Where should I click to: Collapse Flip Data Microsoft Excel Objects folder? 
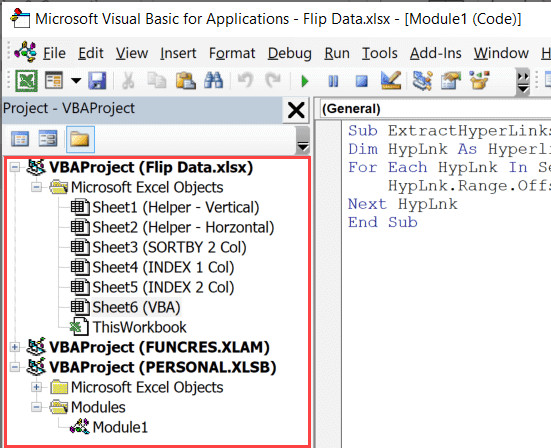[x=36, y=187]
